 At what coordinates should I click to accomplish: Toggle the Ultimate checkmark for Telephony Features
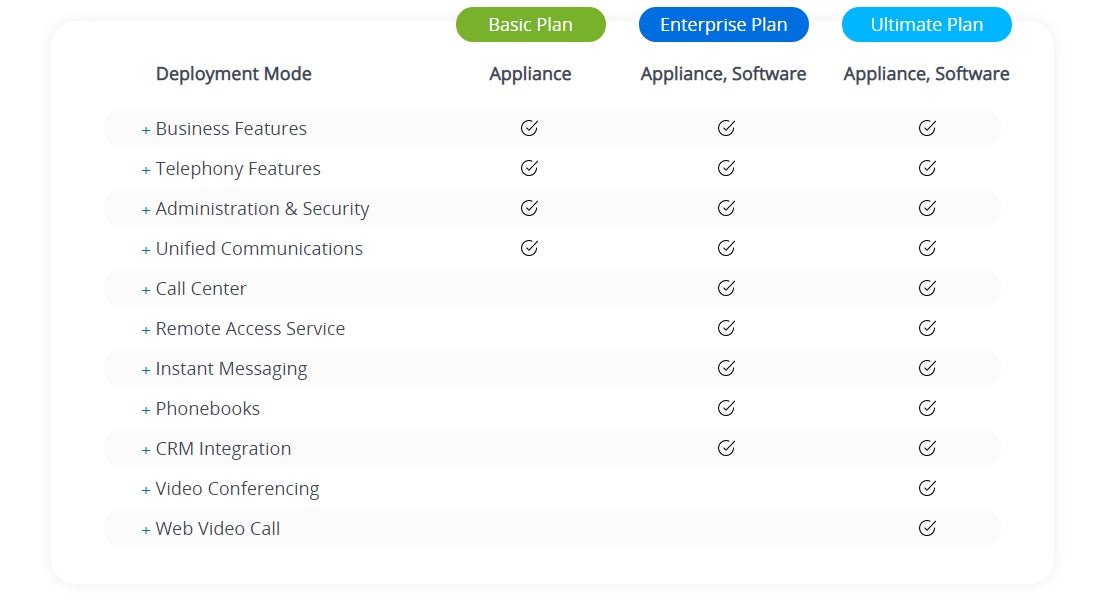[927, 168]
